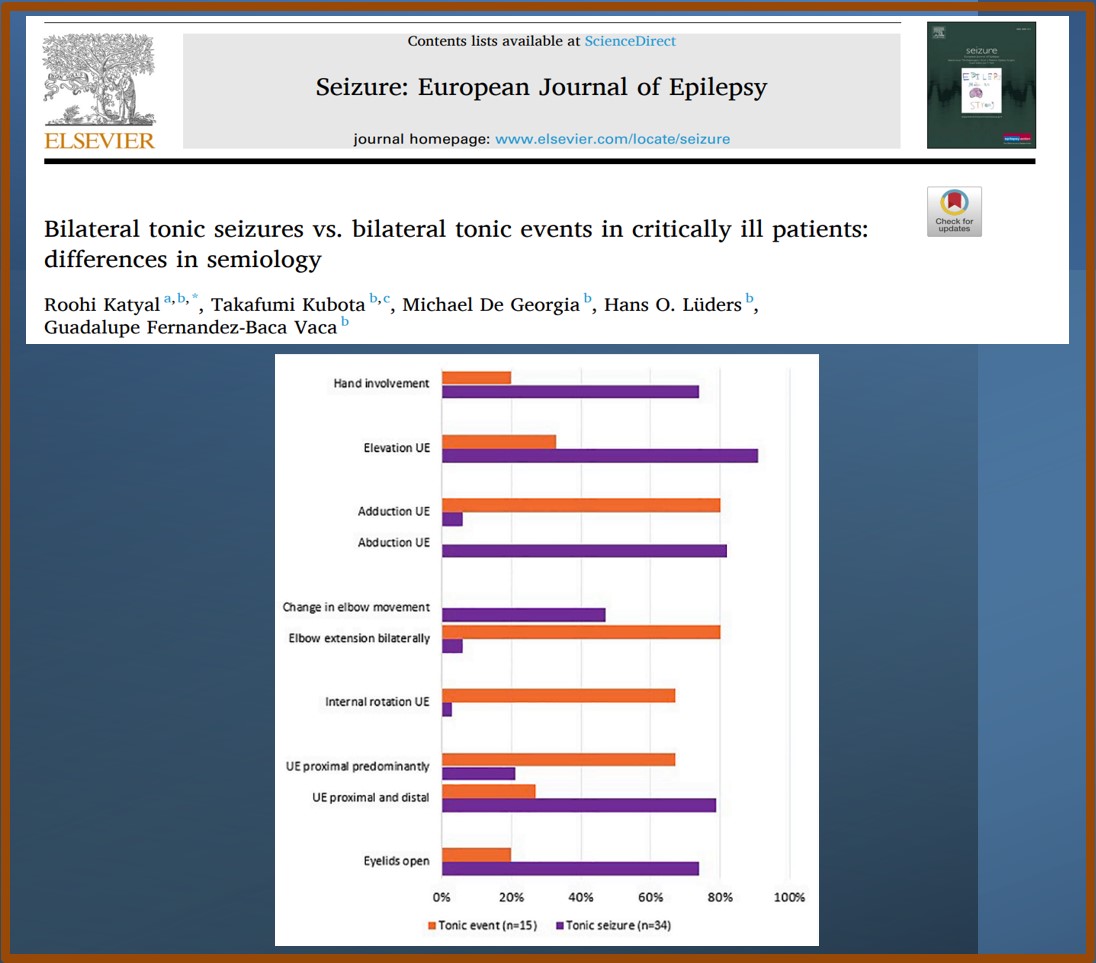Click author name Roohi Katyal

102,305
